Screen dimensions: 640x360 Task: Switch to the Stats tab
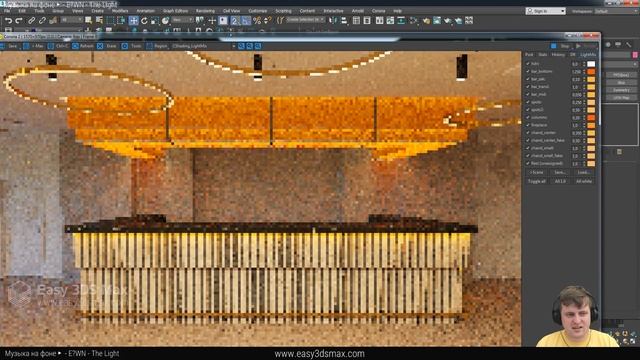542,54
